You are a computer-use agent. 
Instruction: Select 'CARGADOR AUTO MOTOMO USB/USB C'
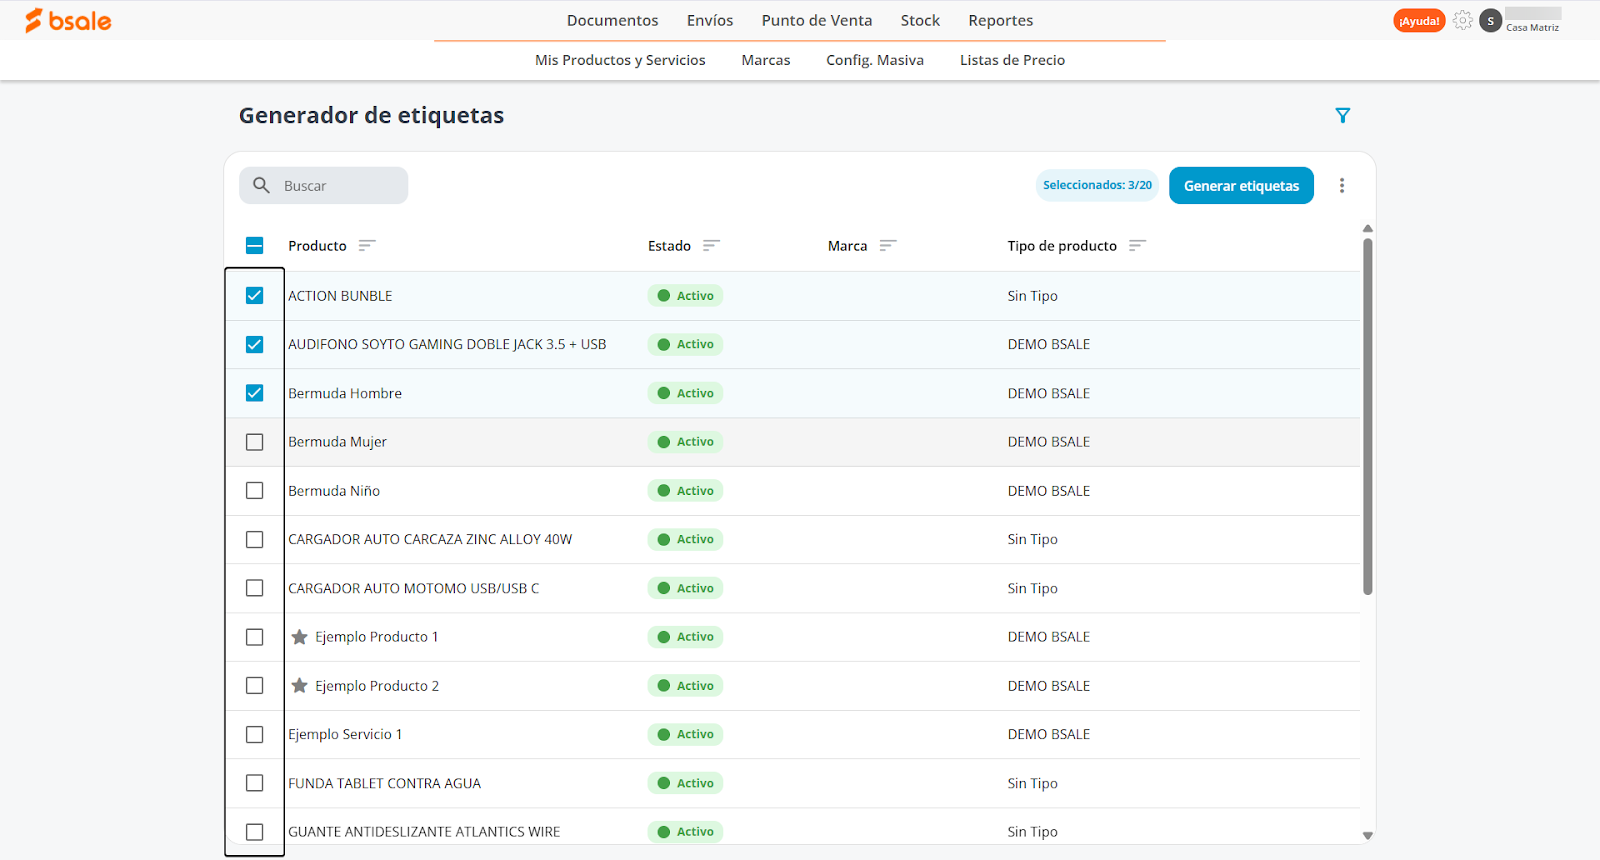click(x=413, y=588)
